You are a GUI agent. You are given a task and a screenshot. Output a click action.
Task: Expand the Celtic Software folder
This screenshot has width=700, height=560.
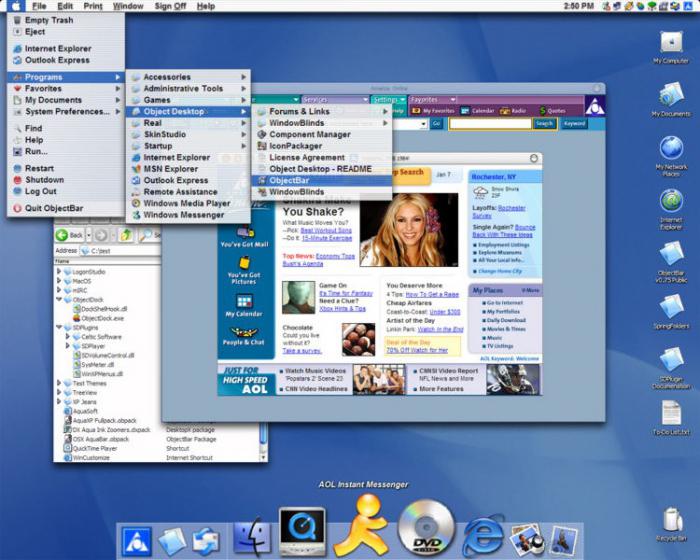[68, 337]
